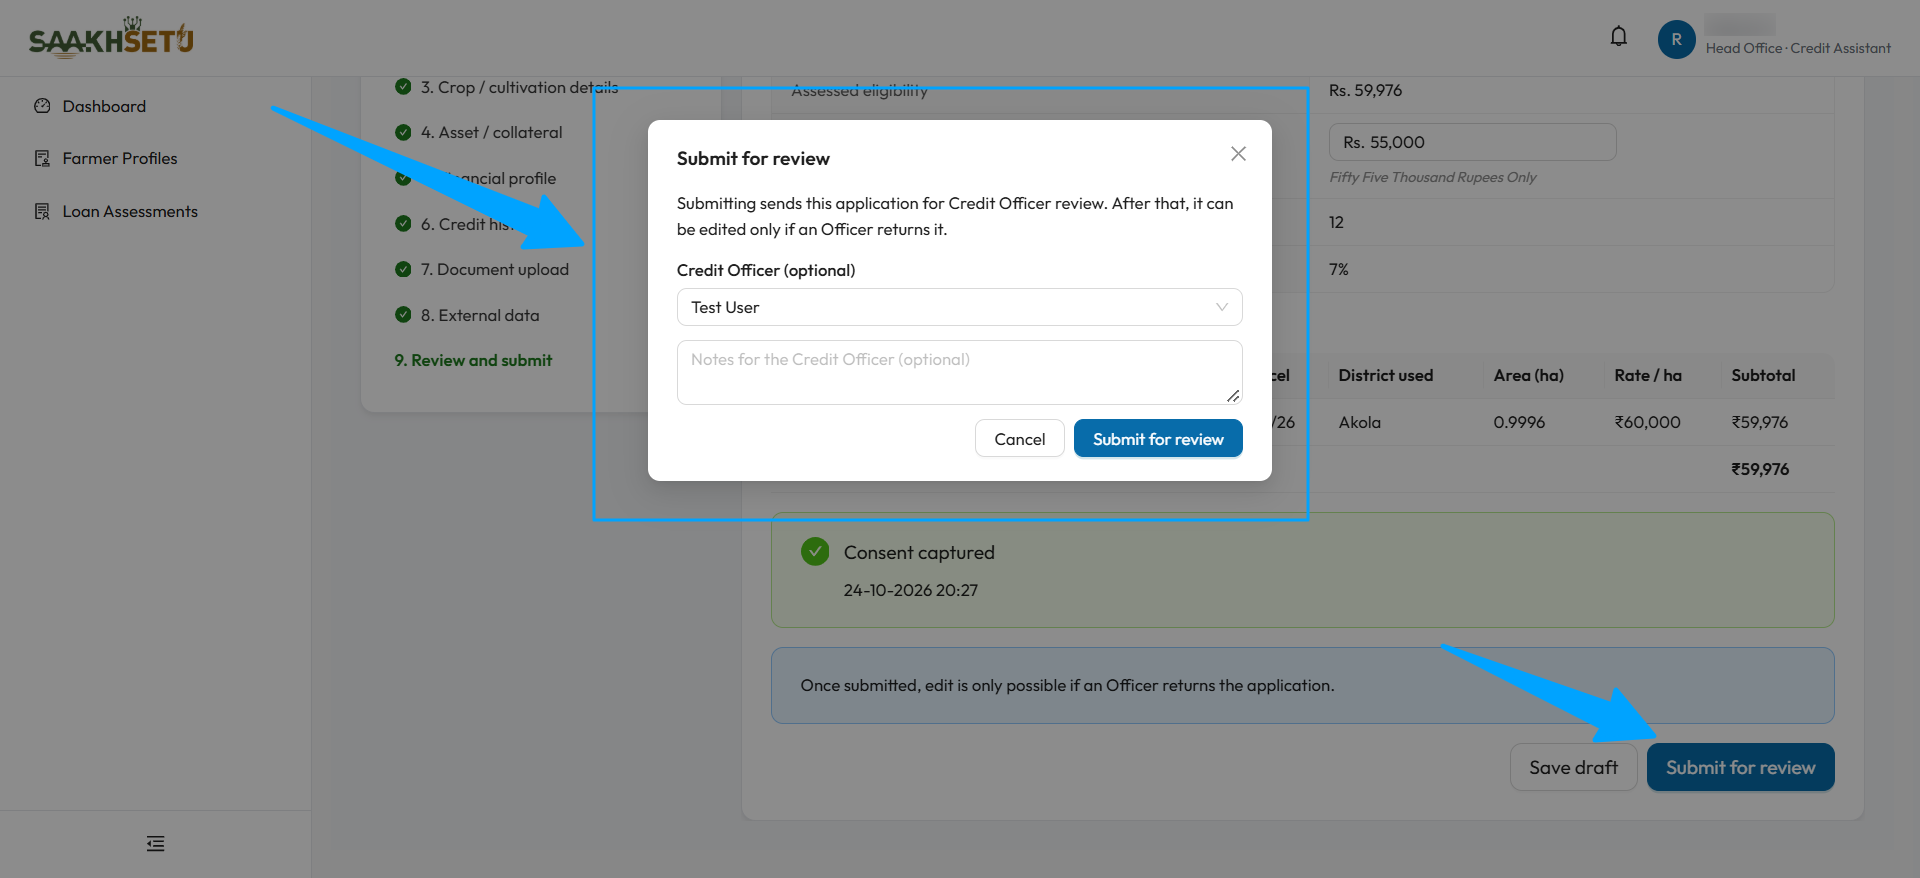Click the Consent captured check icon
This screenshot has height=878, width=1920.
[815, 551]
